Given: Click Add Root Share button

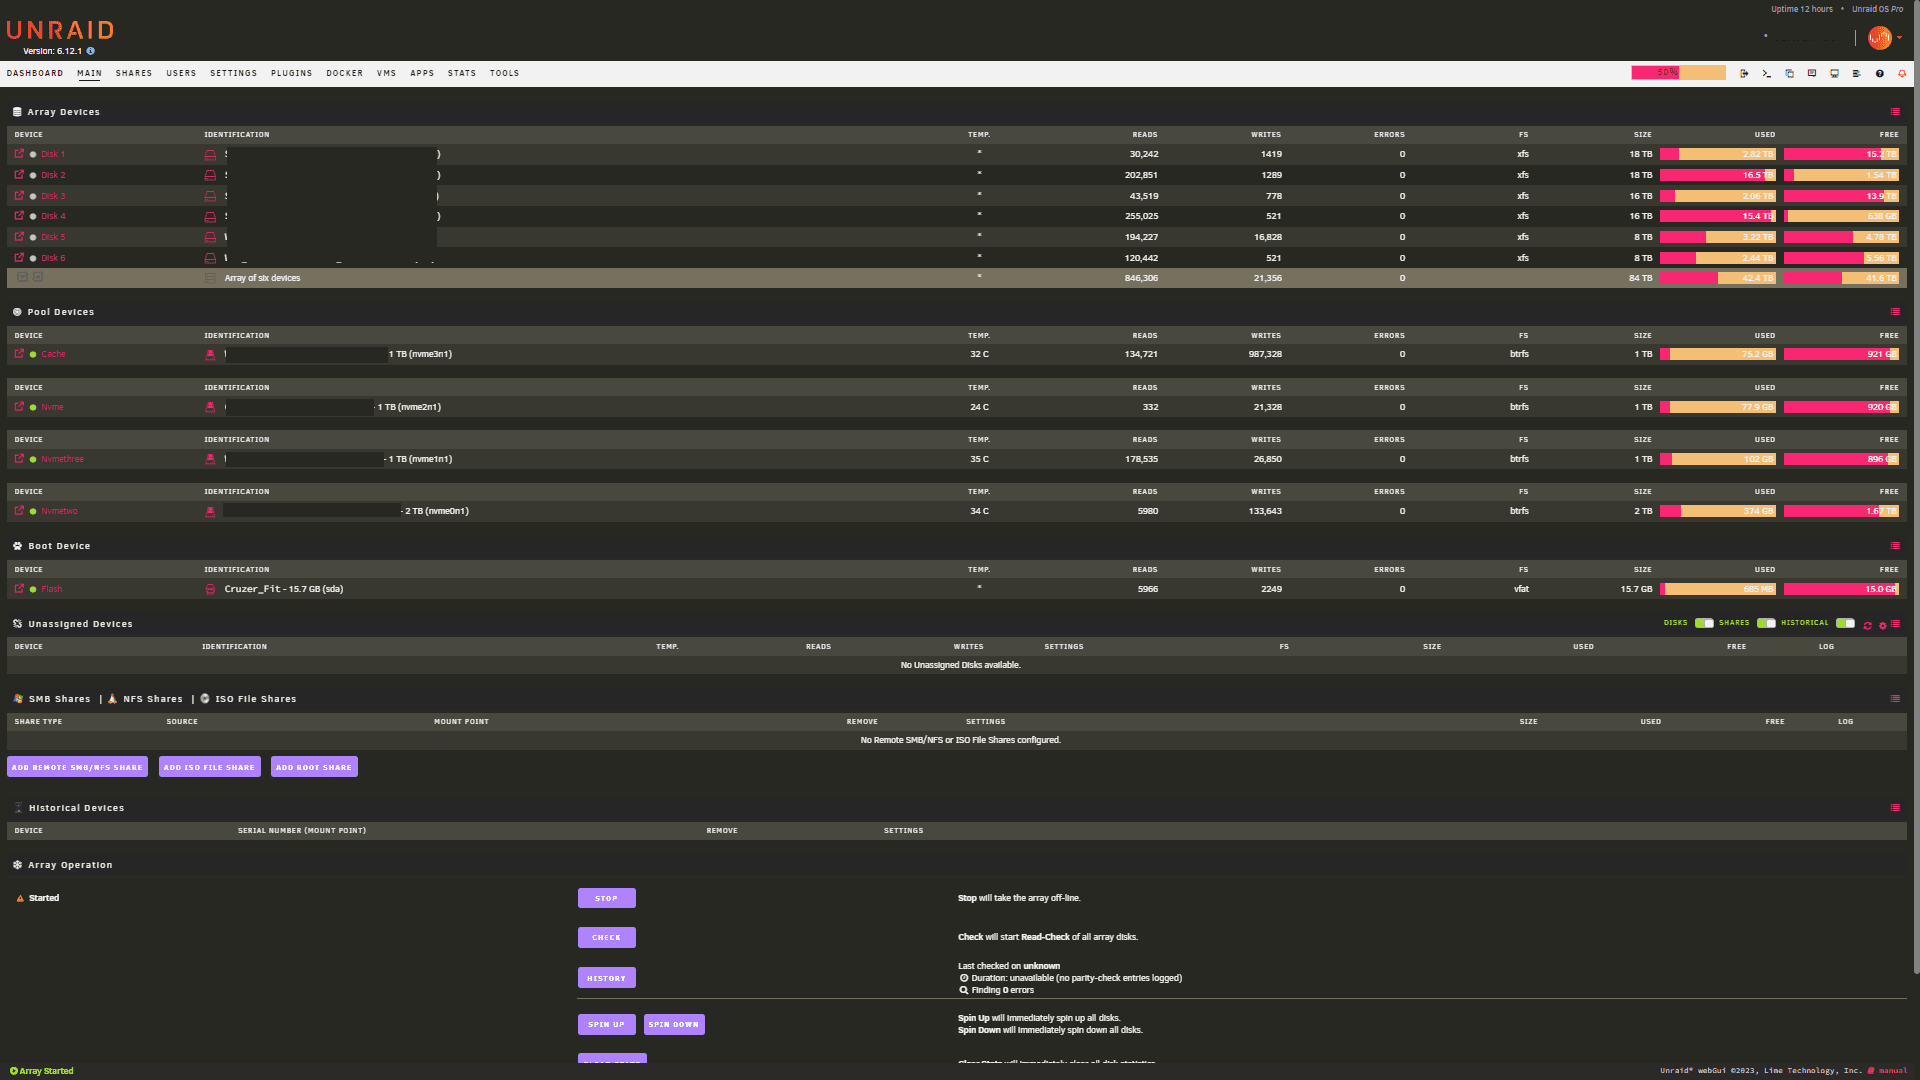Looking at the screenshot, I should click(x=314, y=767).
